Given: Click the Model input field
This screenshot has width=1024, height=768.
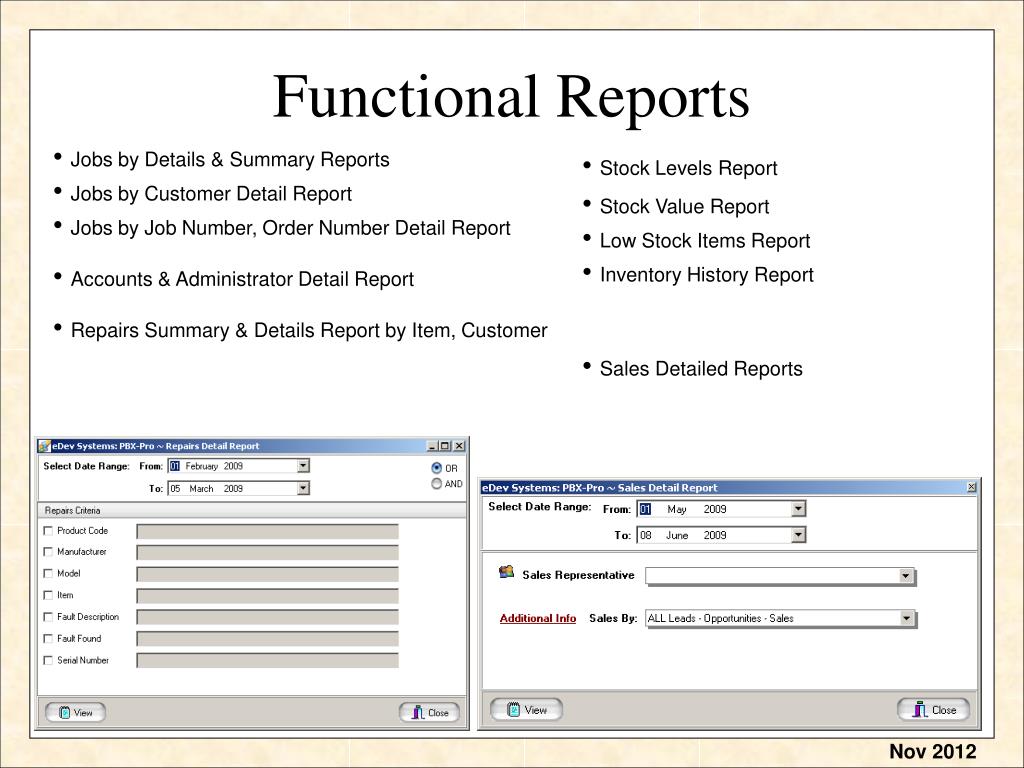Looking at the screenshot, I should [x=267, y=574].
